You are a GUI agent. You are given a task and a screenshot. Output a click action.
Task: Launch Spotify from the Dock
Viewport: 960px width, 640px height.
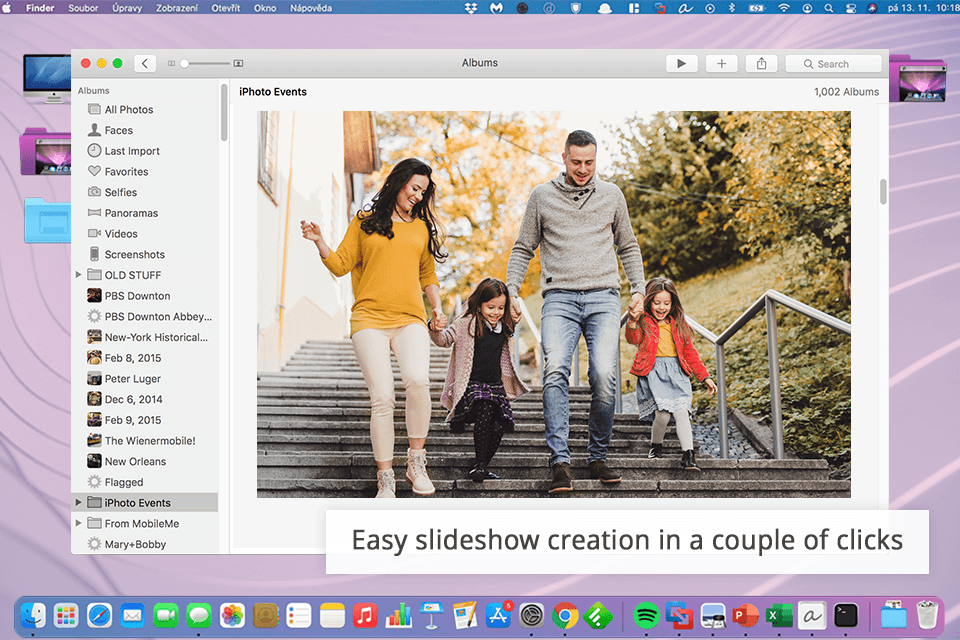click(646, 616)
